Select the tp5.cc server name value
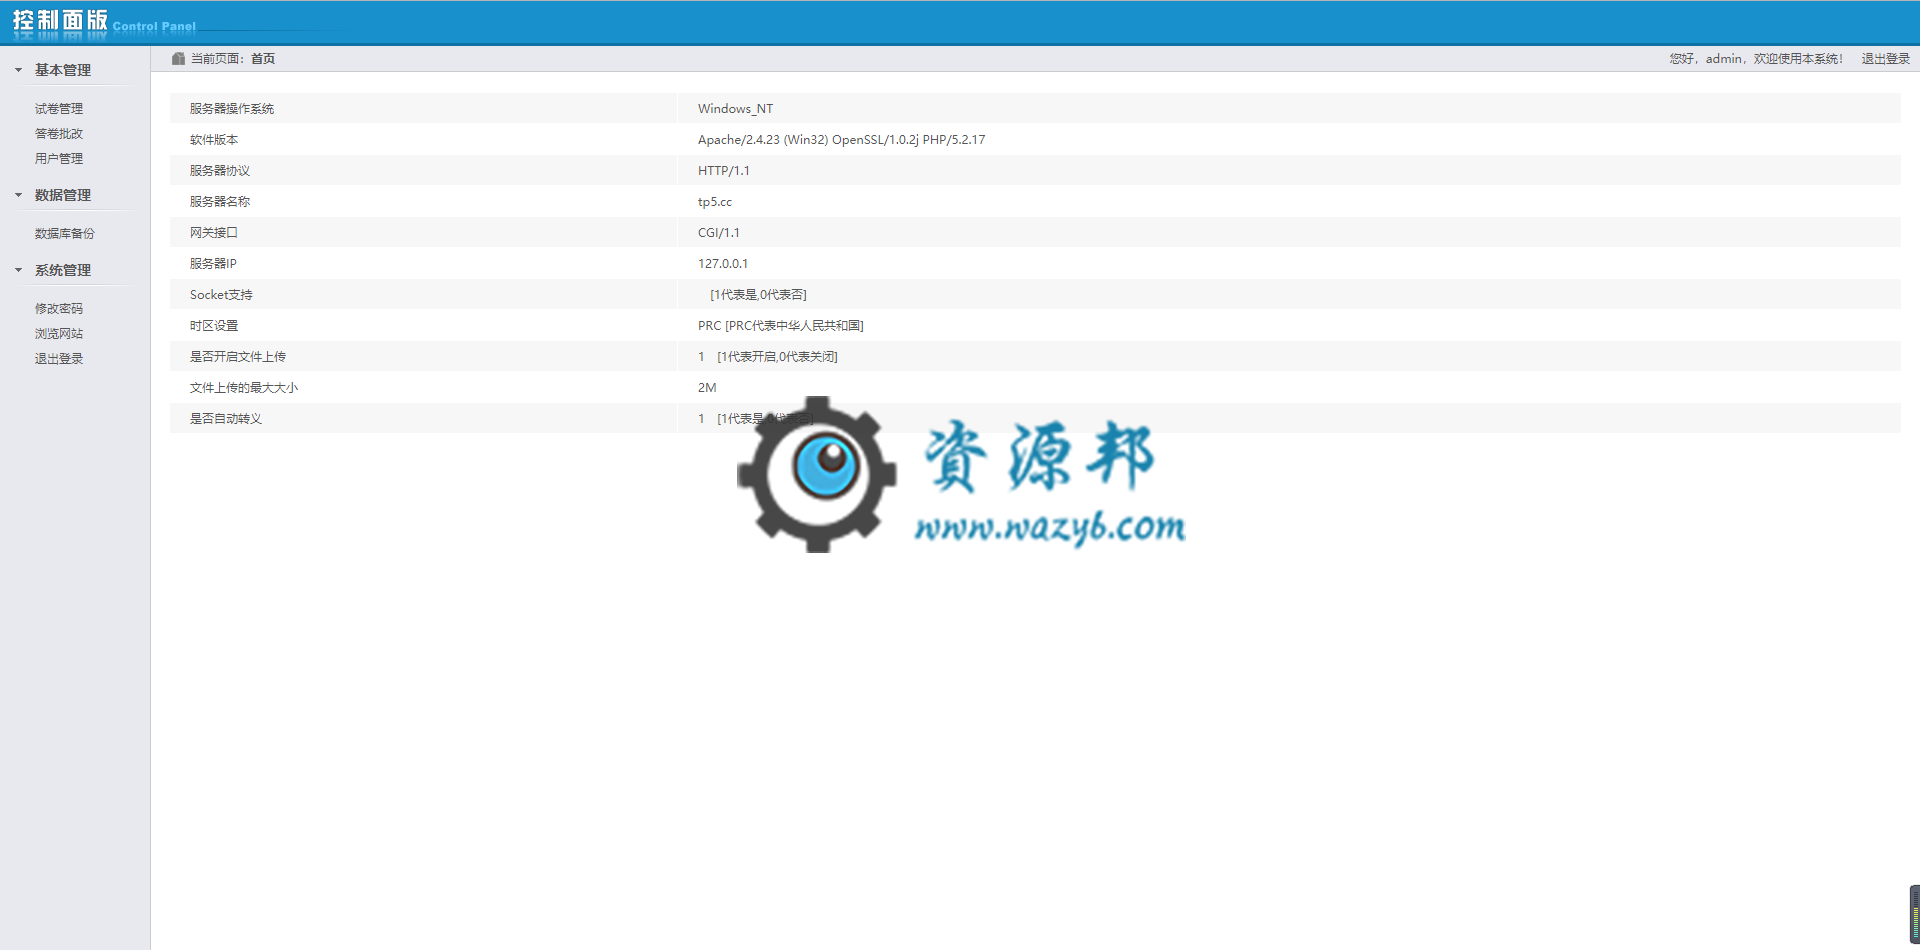The width and height of the screenshot is (1920, 950). tap(715, 202)
